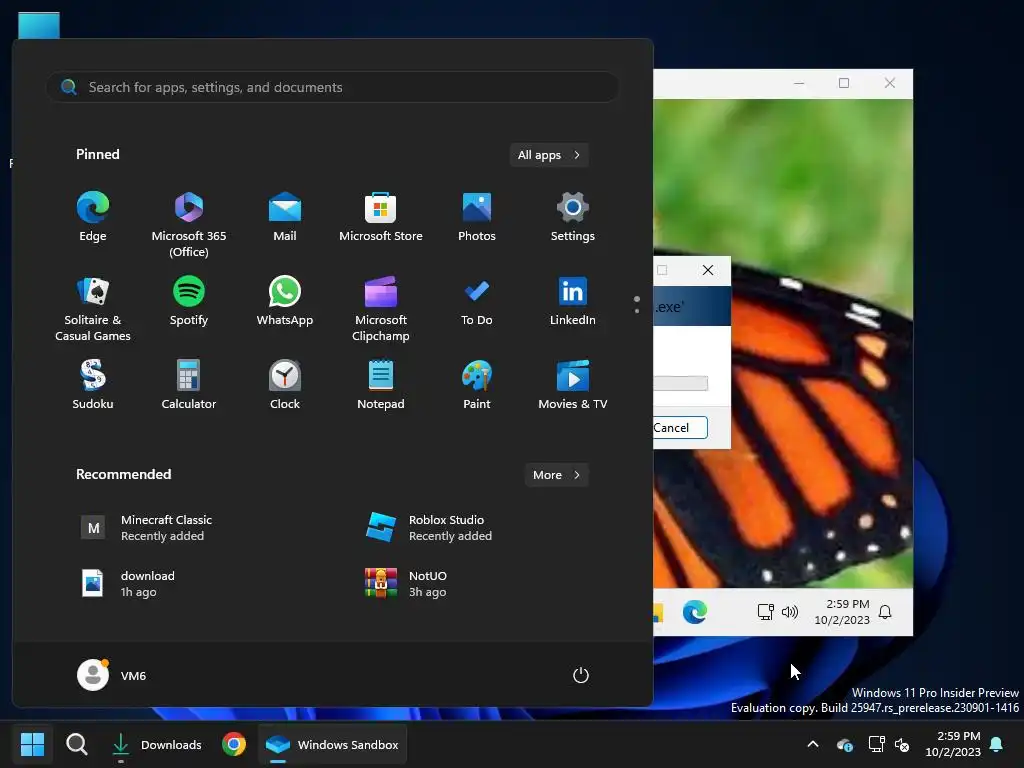Screen dimensions: 1024x768
Task: Open Sandbox notification bell
Action: [x=885, y=612]
